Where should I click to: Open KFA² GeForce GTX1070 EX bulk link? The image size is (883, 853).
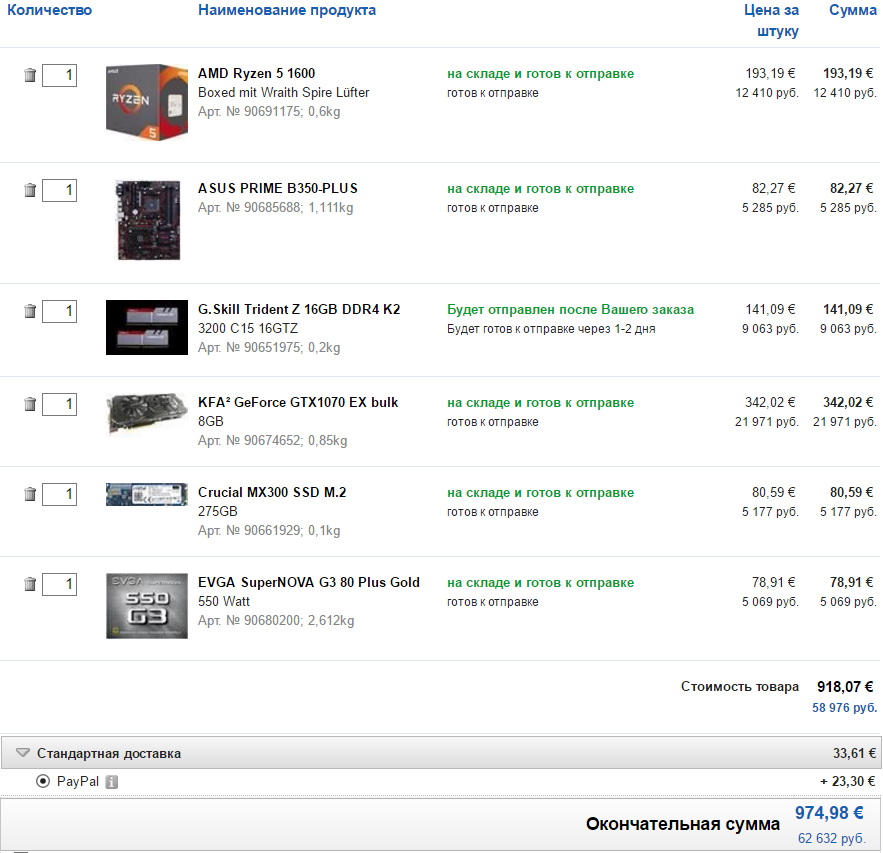click(298, 402)
